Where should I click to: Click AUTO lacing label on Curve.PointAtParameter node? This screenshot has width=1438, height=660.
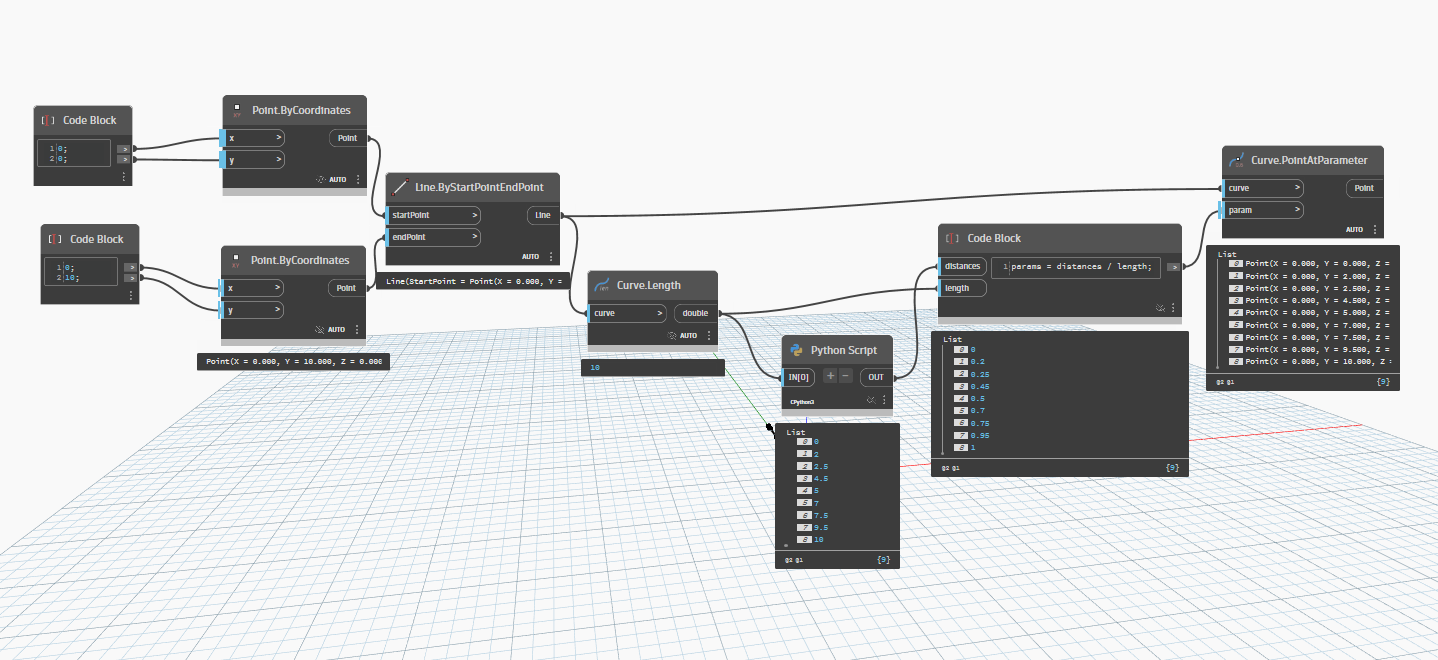(1354, 229)
